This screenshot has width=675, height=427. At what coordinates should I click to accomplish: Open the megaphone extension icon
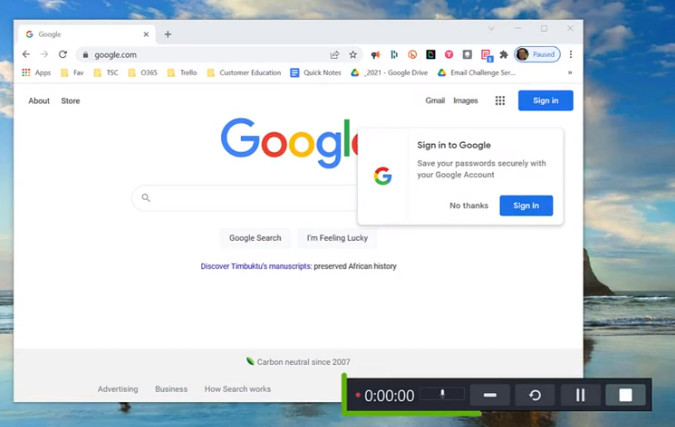coord(375,55)
